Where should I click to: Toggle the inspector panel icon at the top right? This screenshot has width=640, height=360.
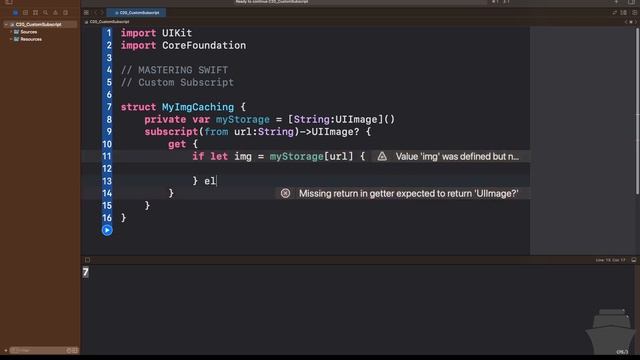coord(631,2)
